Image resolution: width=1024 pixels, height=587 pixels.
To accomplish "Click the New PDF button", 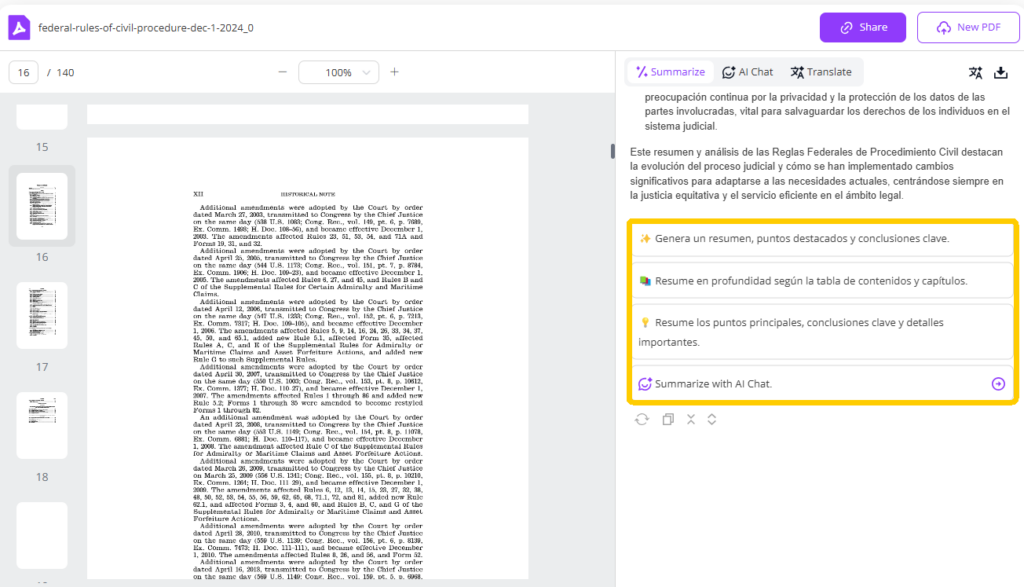I will click(967, 27).
